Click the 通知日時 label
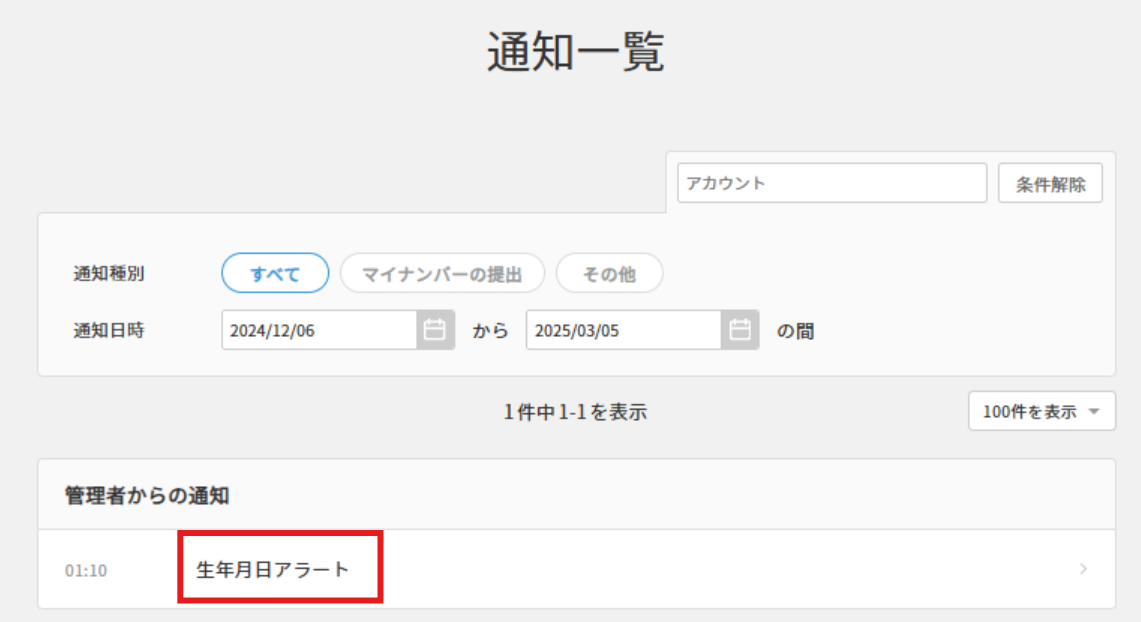 109,331
